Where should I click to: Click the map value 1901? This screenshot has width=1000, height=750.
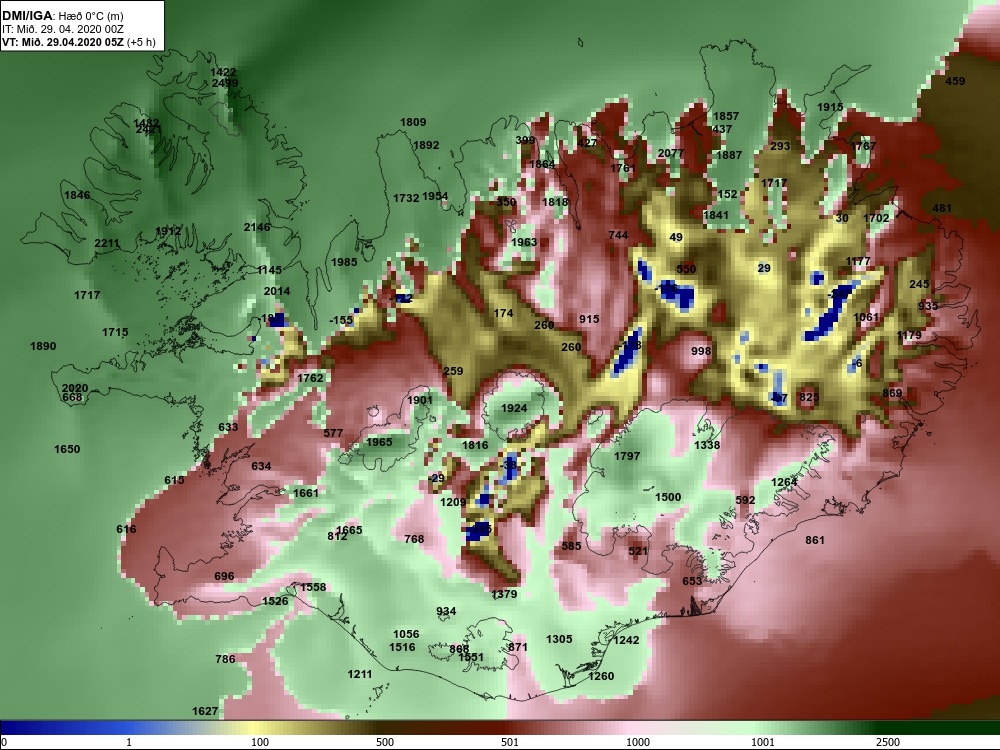point(420,400)
